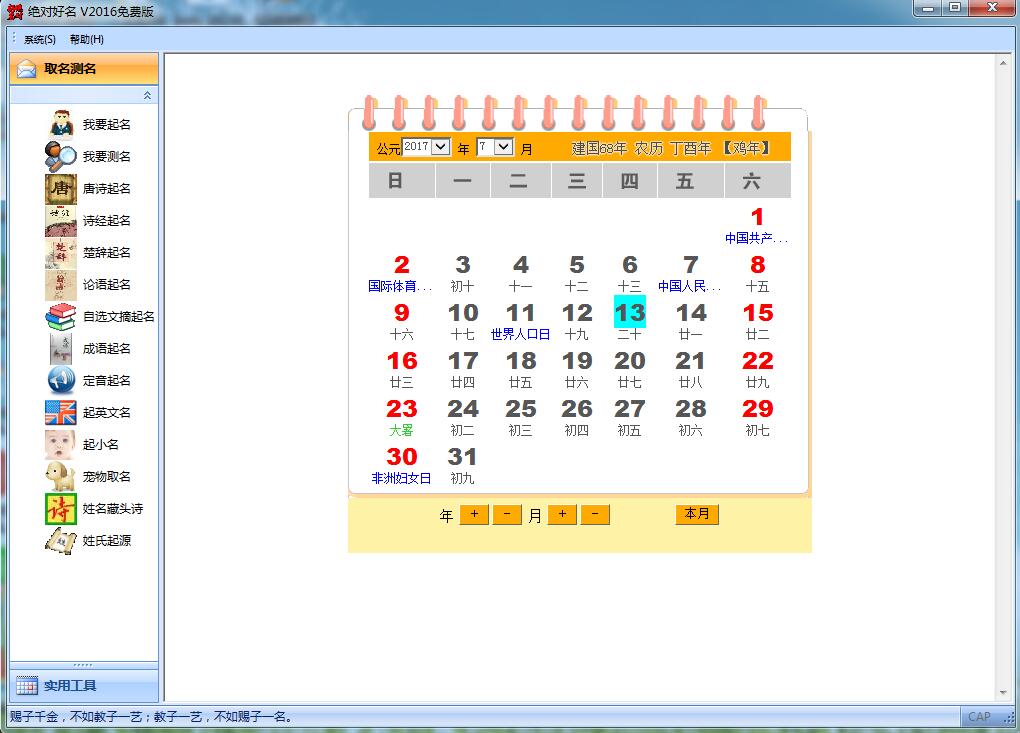Open the 自选文摘起名 books icon
The image size is (1020, 733).
coord(61,316)
